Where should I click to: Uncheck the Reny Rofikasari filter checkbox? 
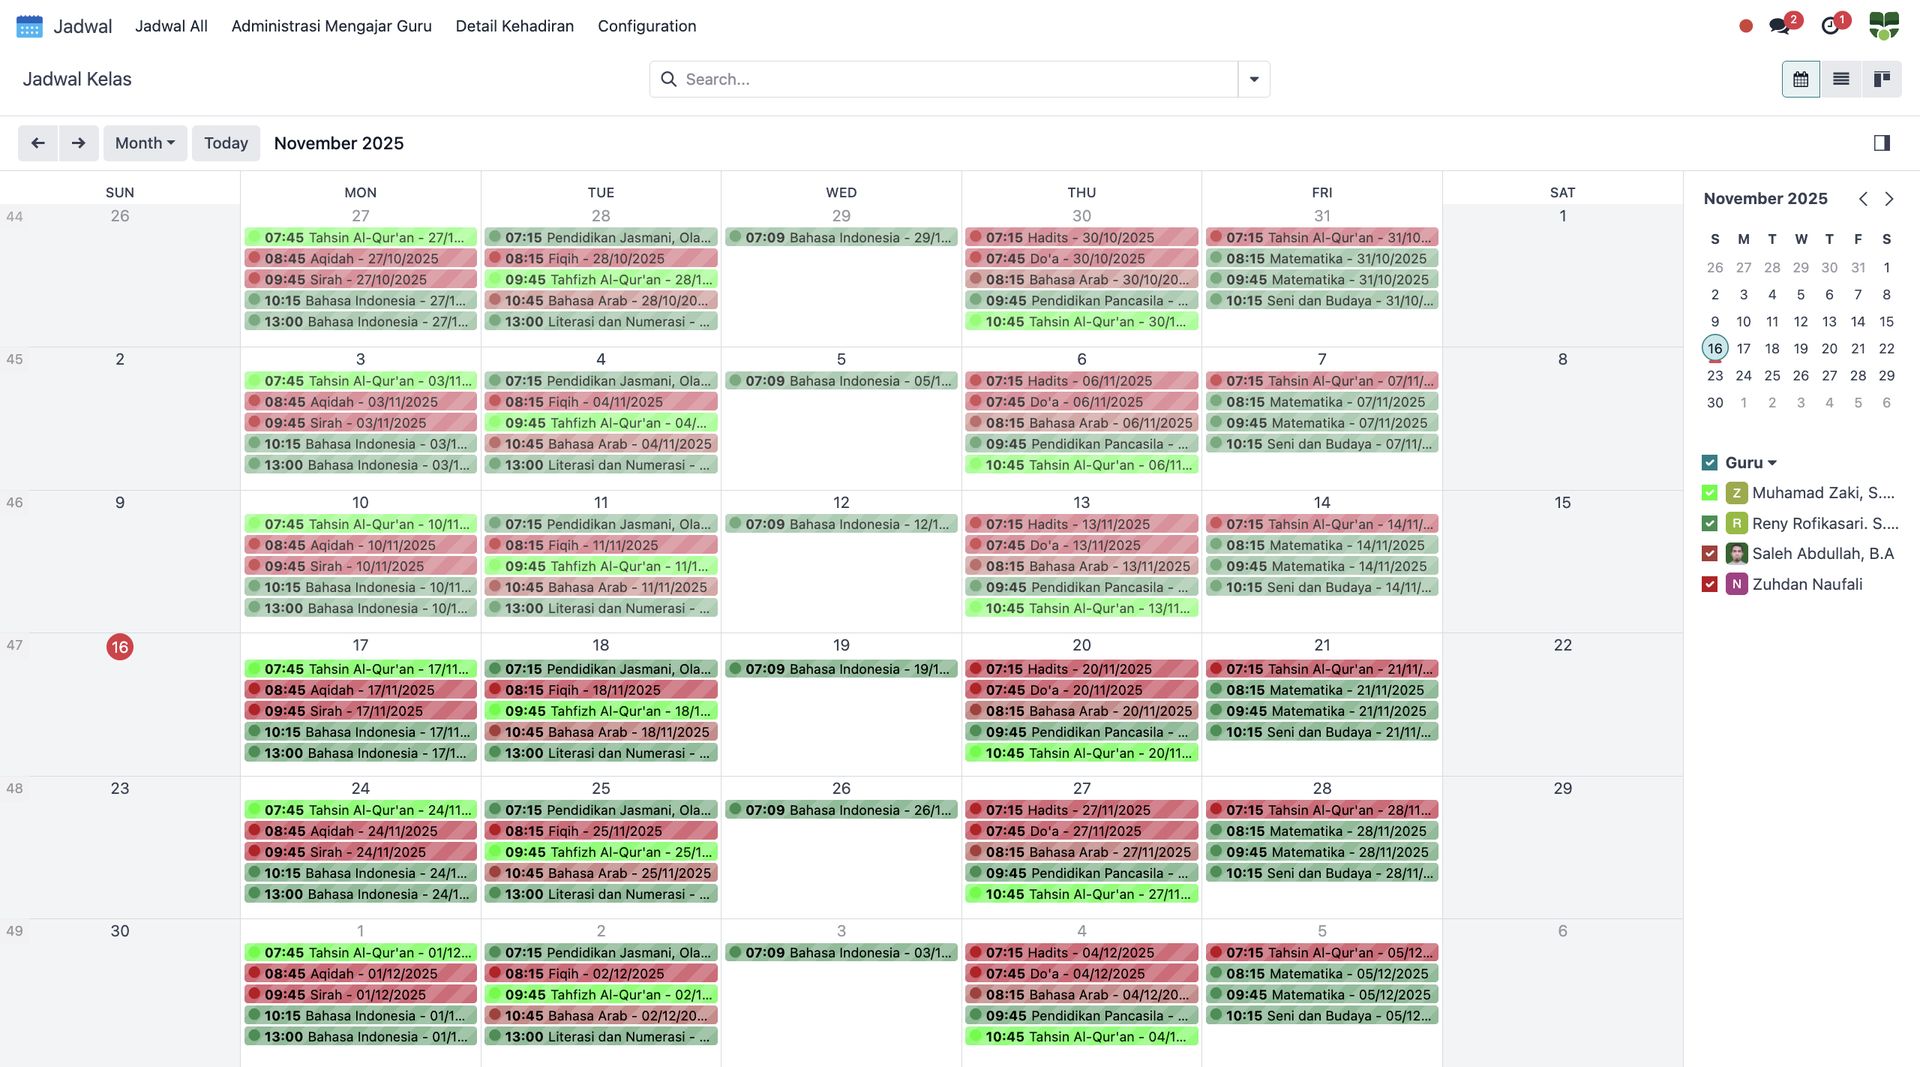pyautogui.click(x=1709, y=523)
